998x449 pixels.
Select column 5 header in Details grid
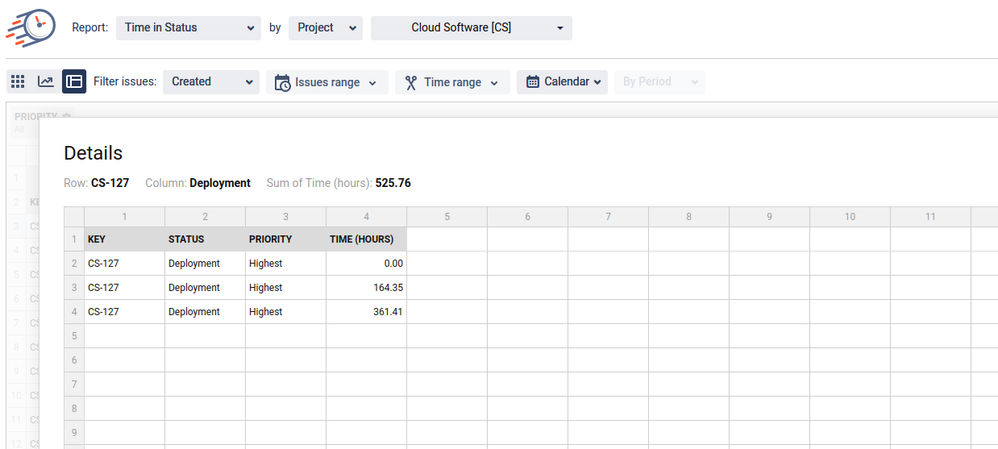(x=447, y=216)
